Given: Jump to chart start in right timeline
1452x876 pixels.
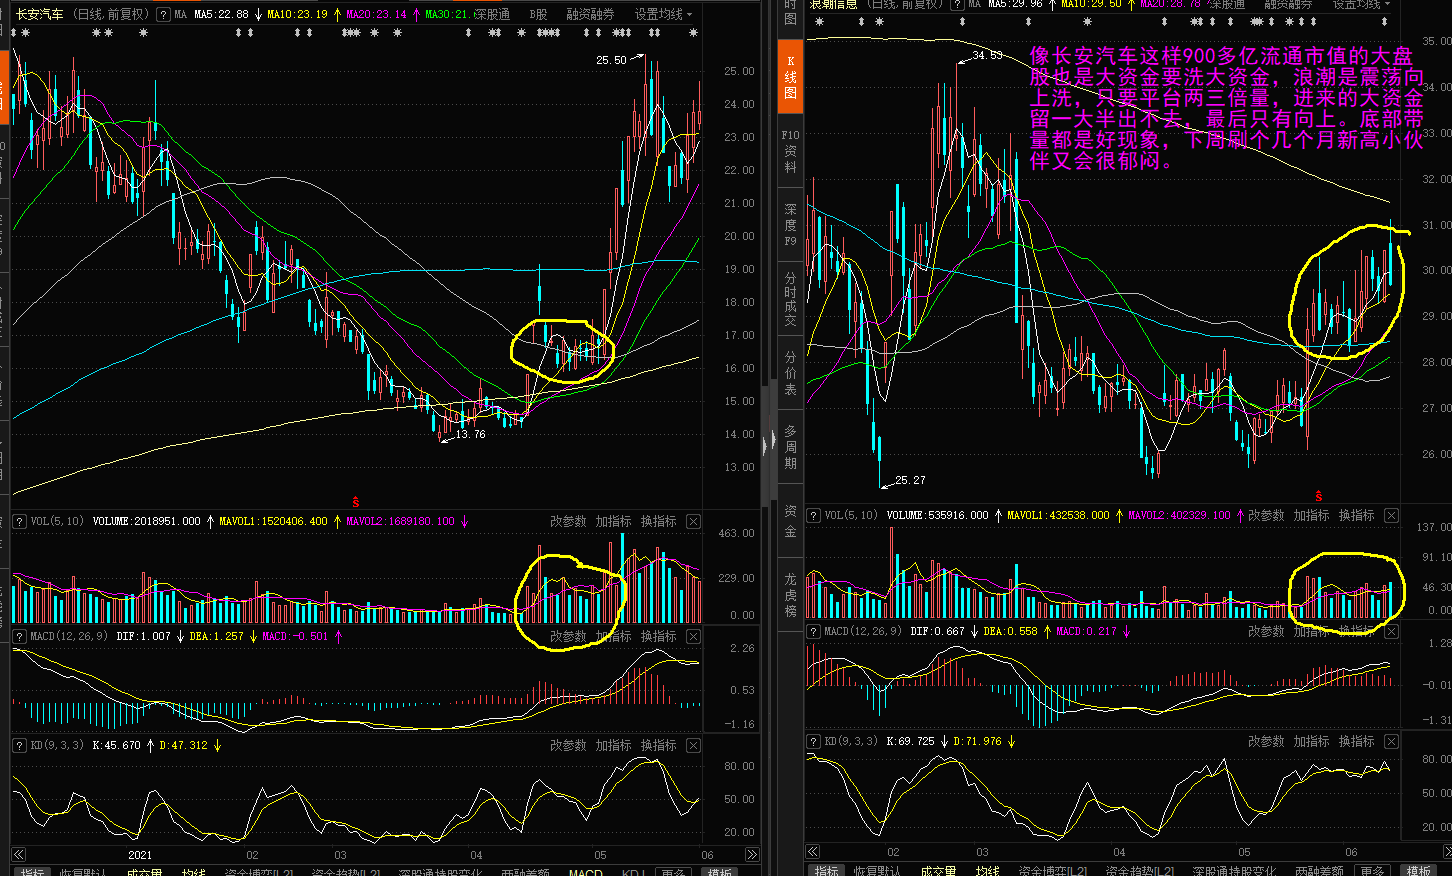Looking at the screenshot, I should [x=813, y=852].
